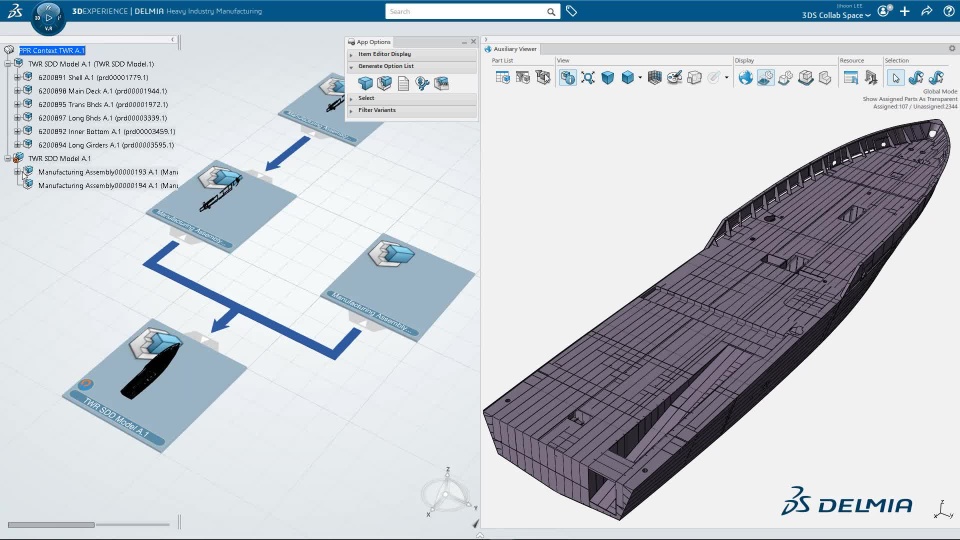Image resolution: width=960 pixels, height=540 pixels.
Task: Select Manufacturing Assembly00000194 A.1 item
Action: pos(108,186)
